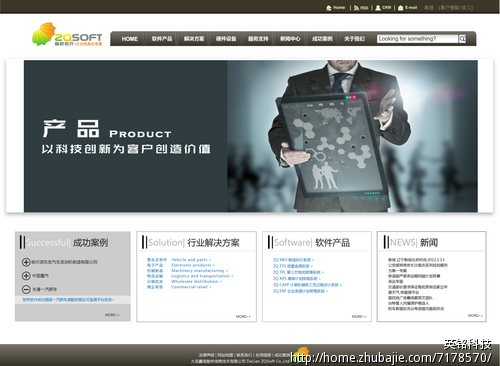Click the 'Looking for something?' search field

[418, 39]
